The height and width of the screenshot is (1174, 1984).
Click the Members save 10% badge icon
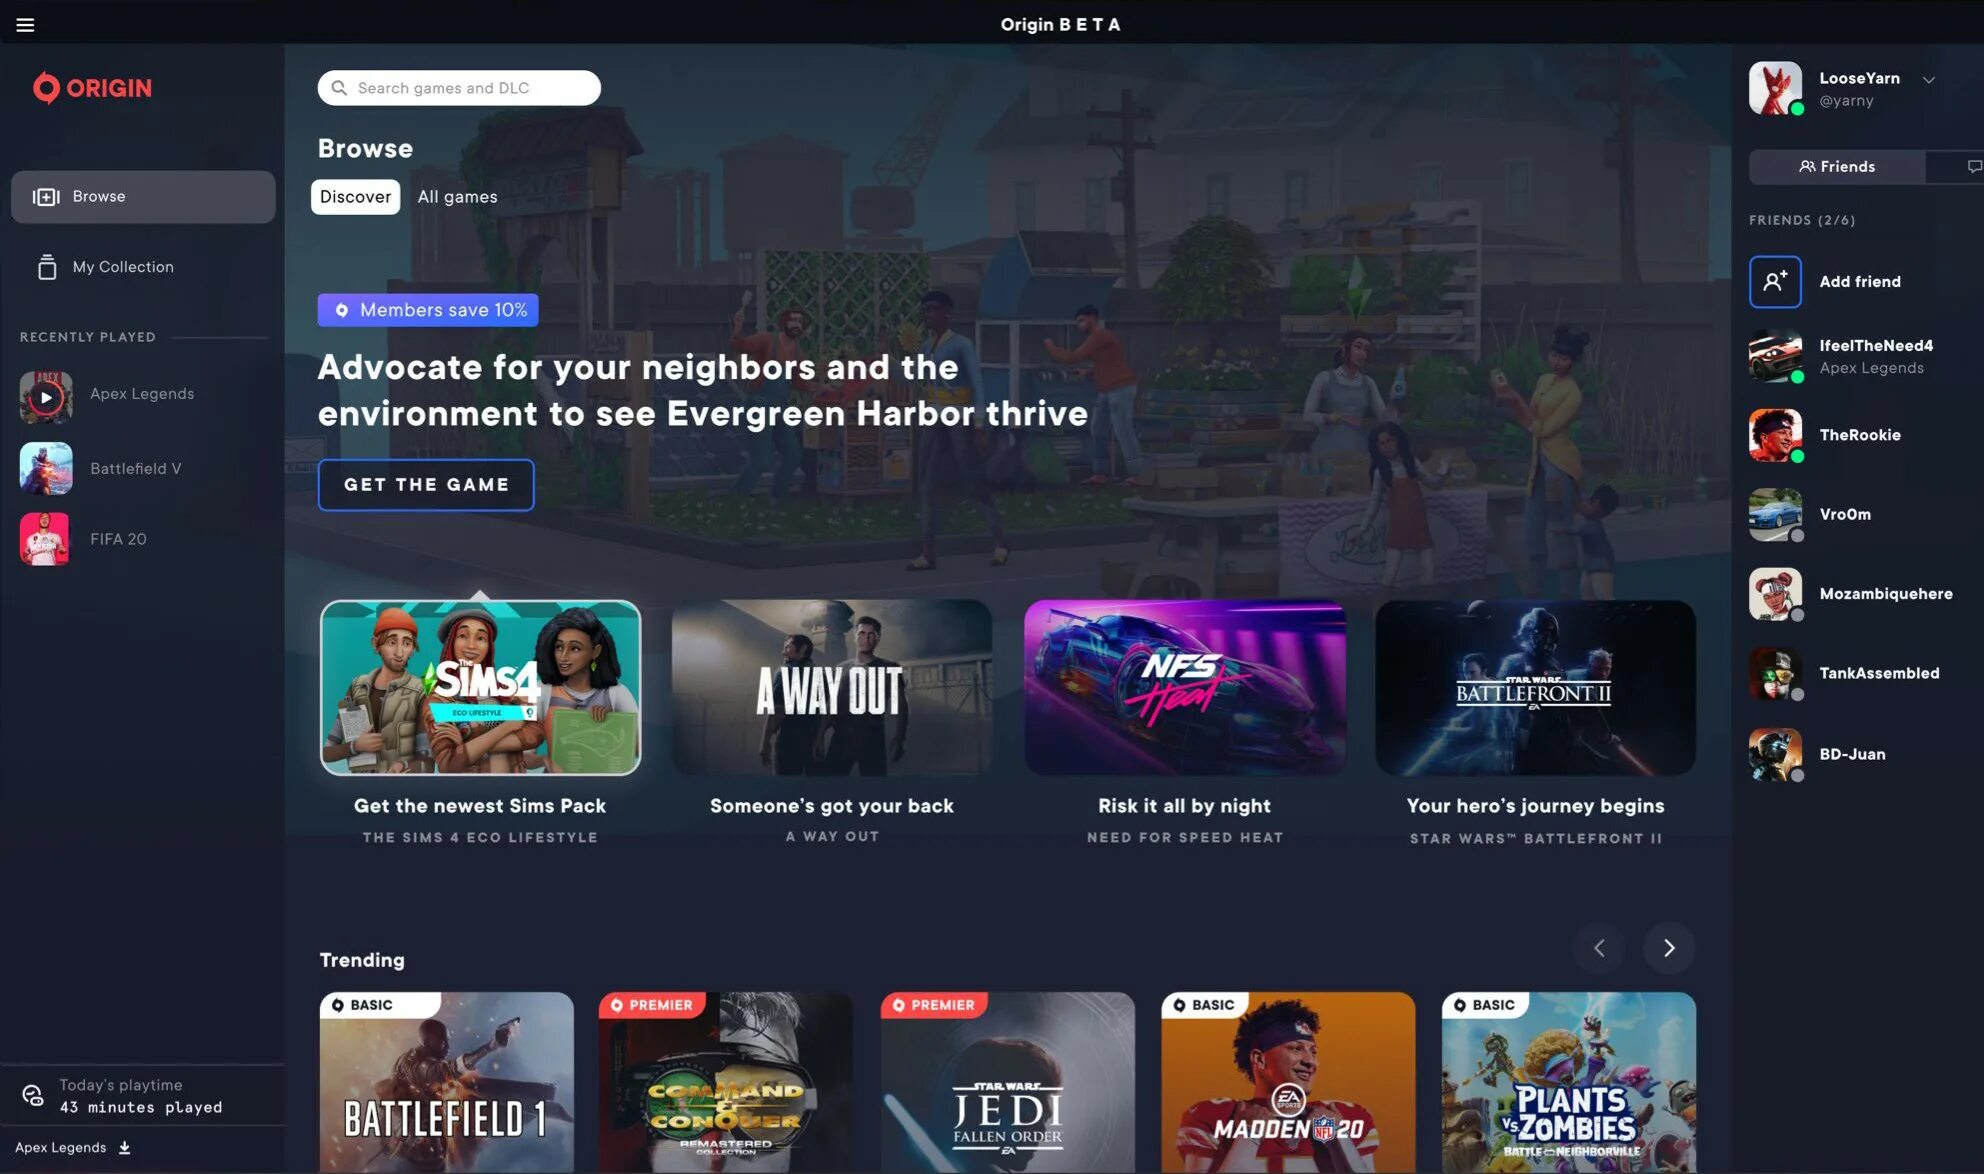pyautogui.click(x=341, y=310)
